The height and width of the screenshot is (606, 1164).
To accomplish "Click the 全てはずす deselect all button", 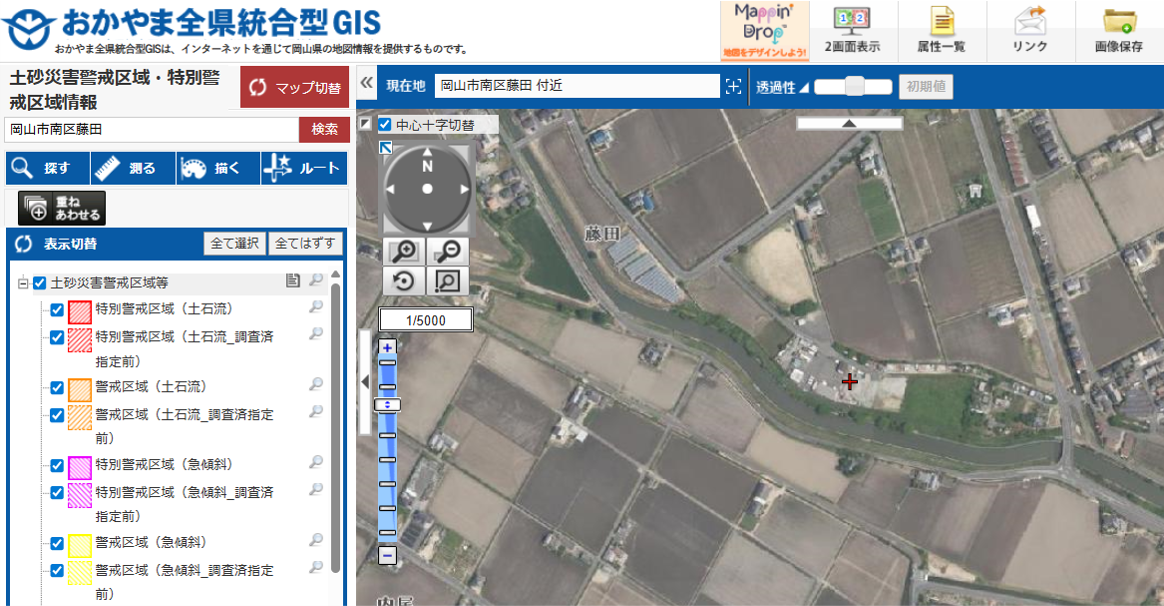I will [305, 243].
